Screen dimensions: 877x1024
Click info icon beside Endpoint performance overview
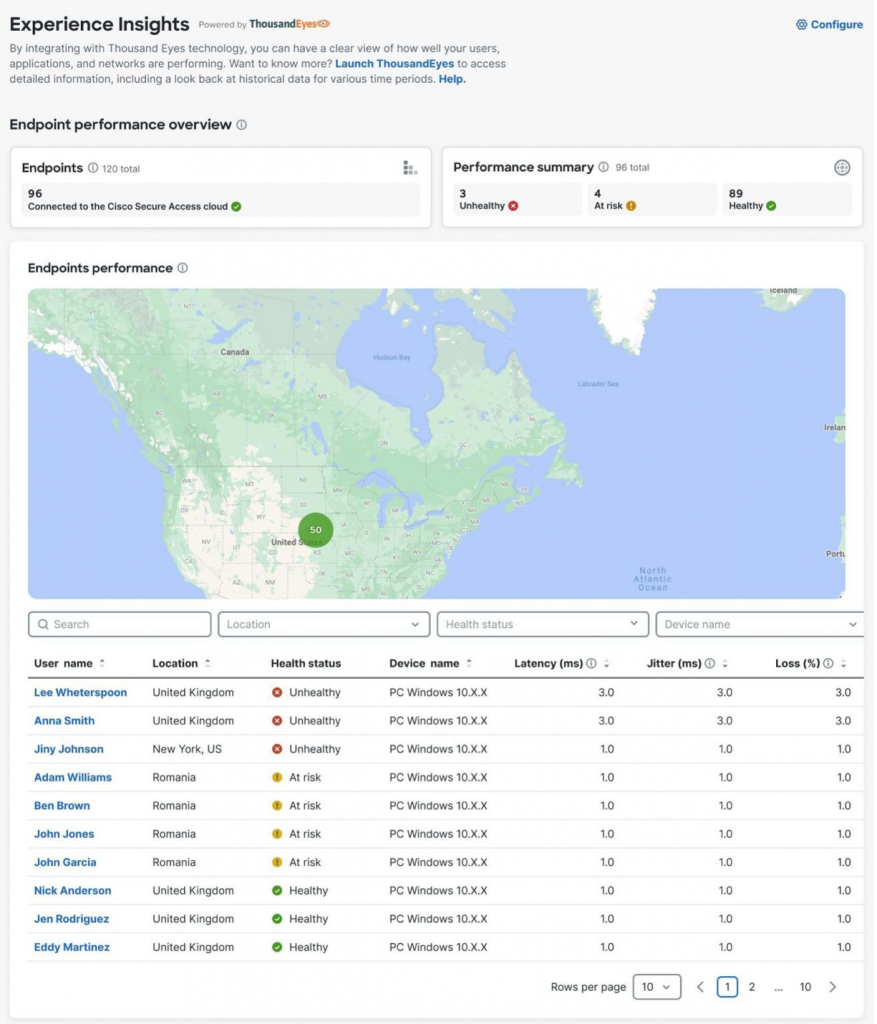[241, 125]
